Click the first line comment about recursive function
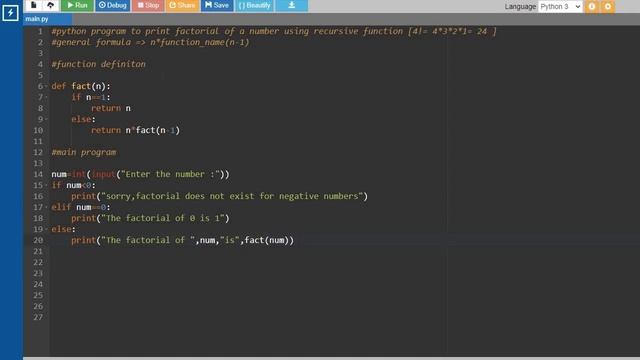The height and width of the screenshot is (360, 640). (274, 31)
